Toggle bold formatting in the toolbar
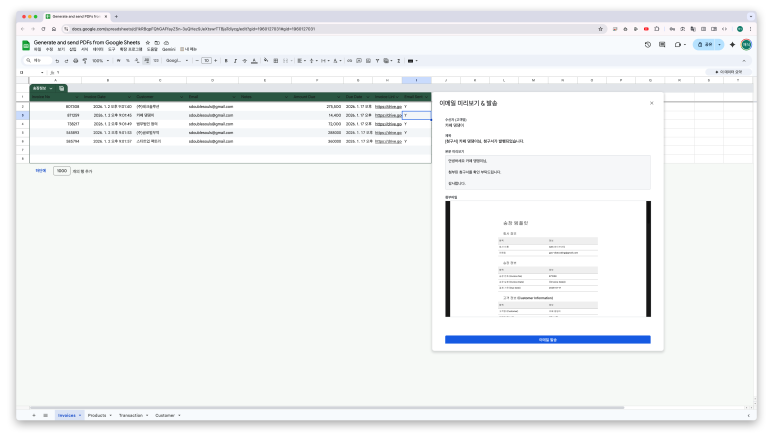The height and width of the screenshot is (442, 773). 226,60
